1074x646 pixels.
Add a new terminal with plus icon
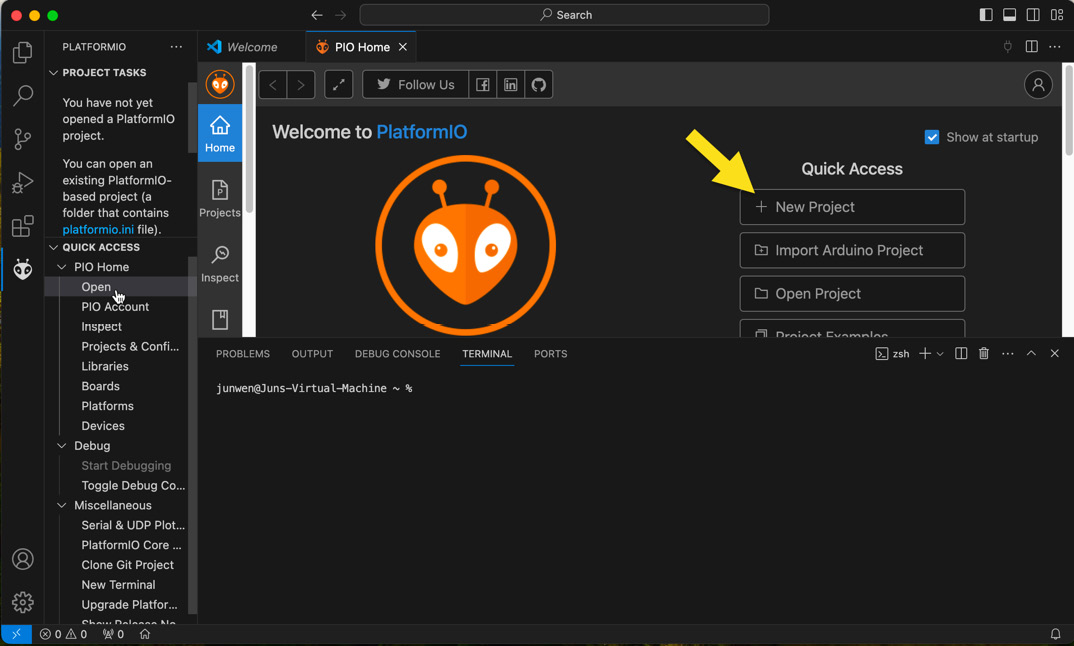coord(925,353)
